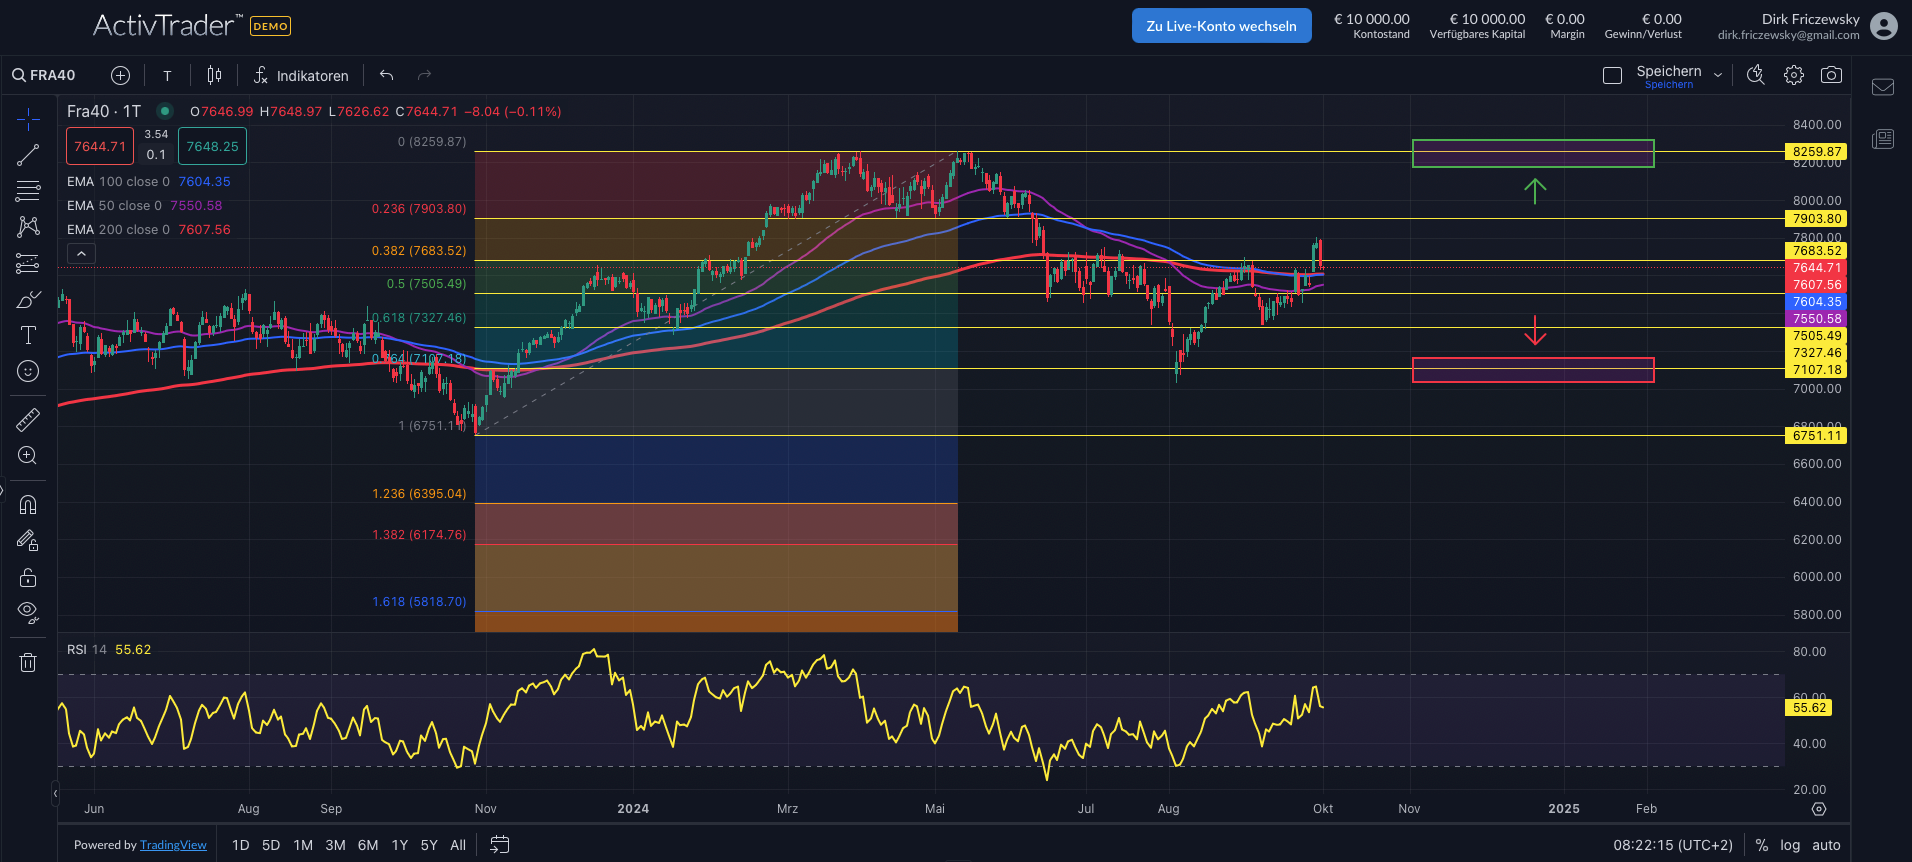Select the trend line drawing tool
Screen dimensions: 1912x862
tap(28, 155)
